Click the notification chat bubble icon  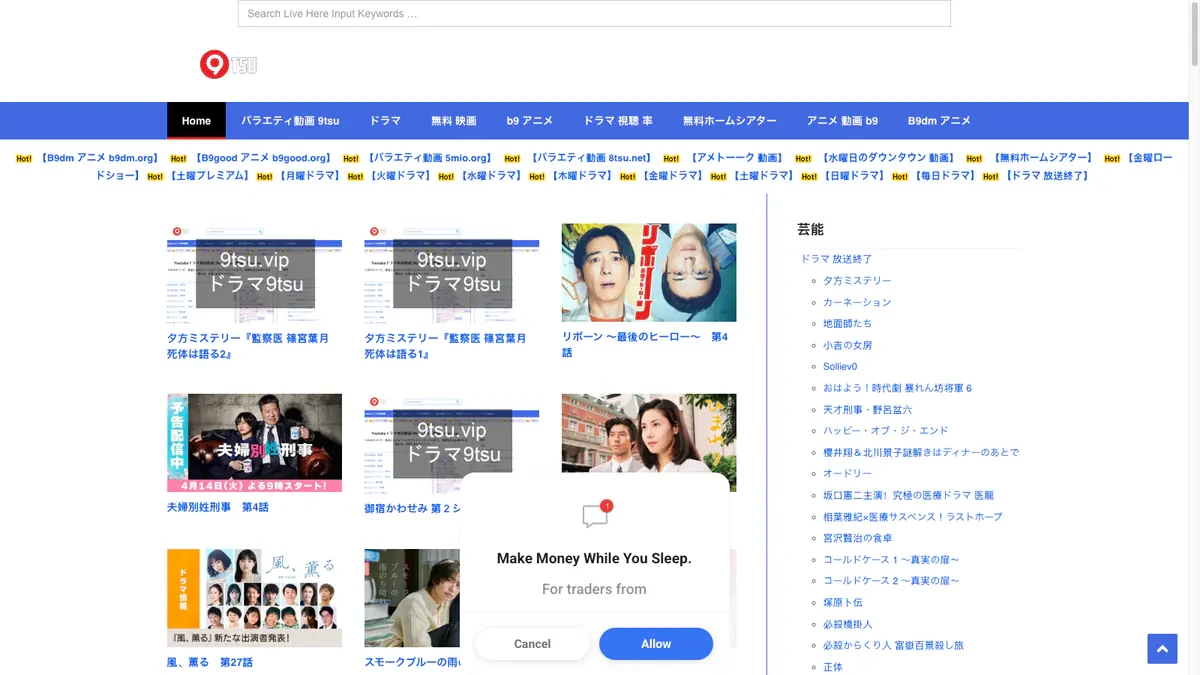coord(596,514)
